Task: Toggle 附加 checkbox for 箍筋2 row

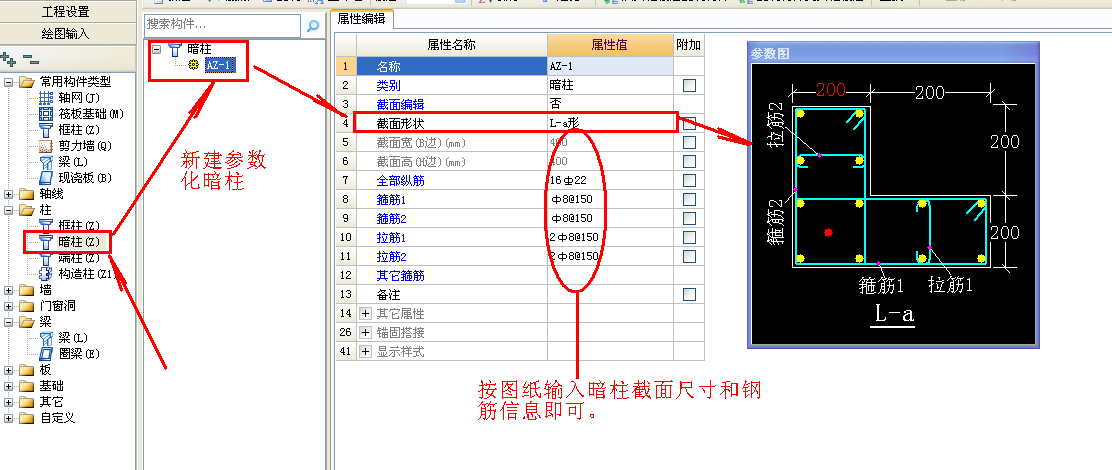Action: pos(689,218)
